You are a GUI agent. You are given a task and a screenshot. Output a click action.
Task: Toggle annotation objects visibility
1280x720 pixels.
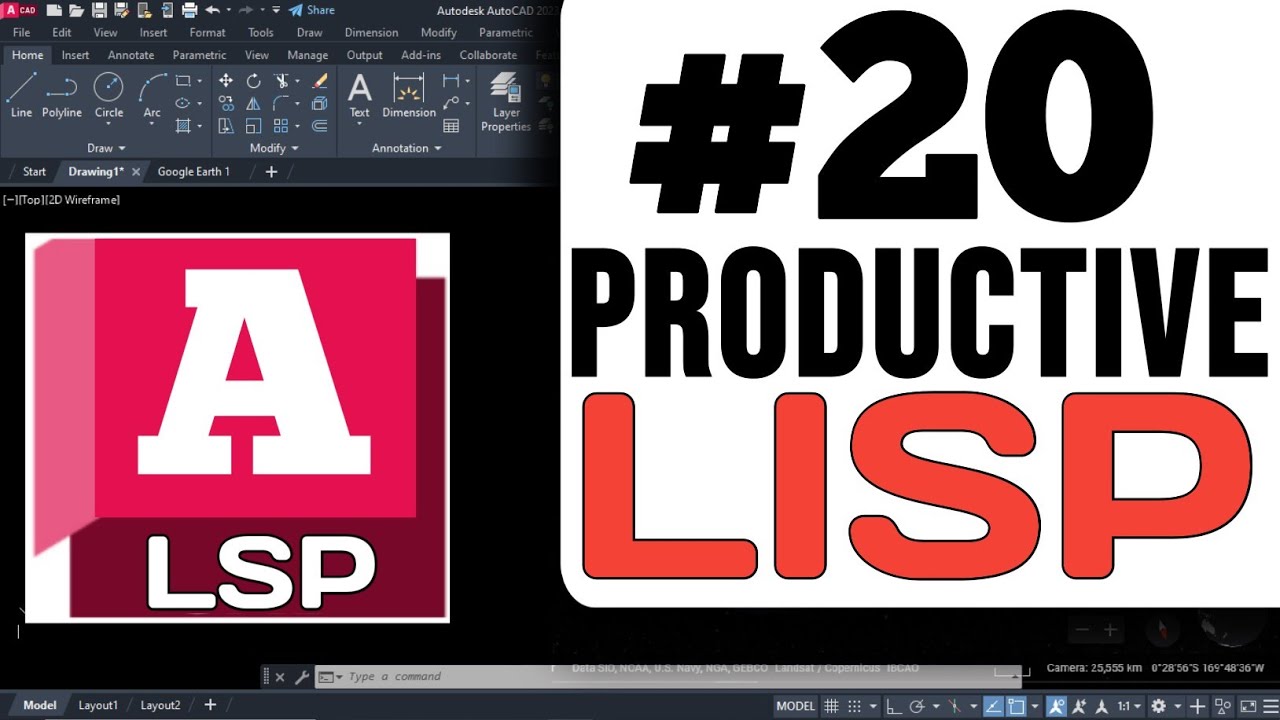pos(1056,706)
